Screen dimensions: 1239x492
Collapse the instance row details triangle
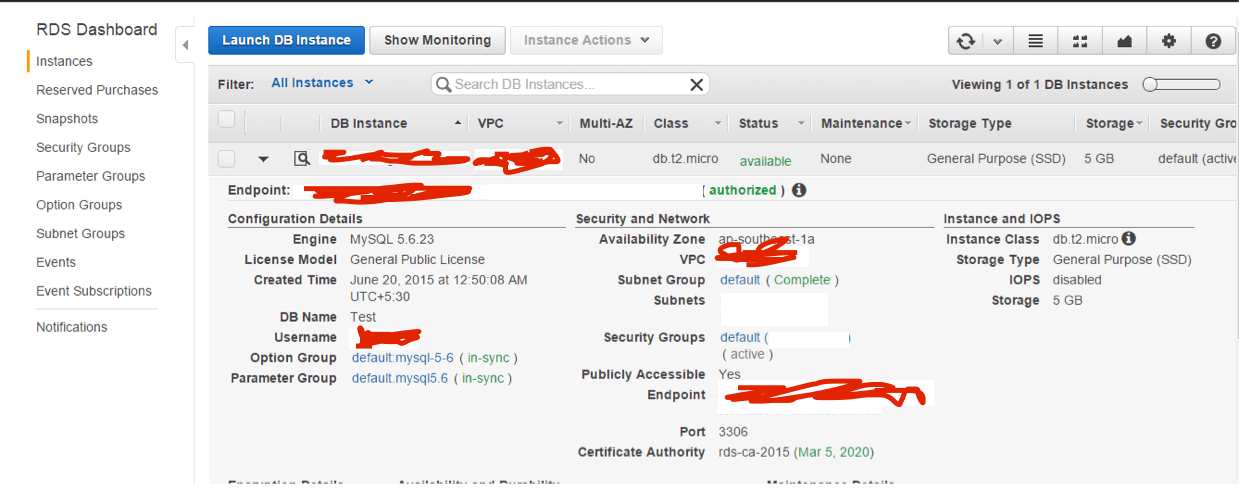pyautogui.click(x=263, y=159)
